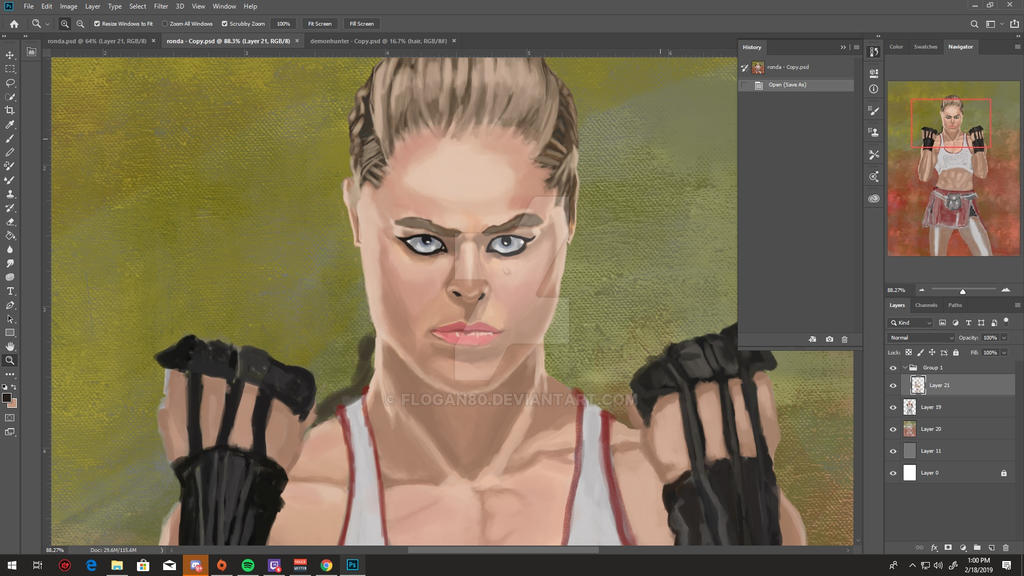Viewport: 1024px width, 576px height.
Task: Select the Eyedropper tool
Action: [10, 125]
